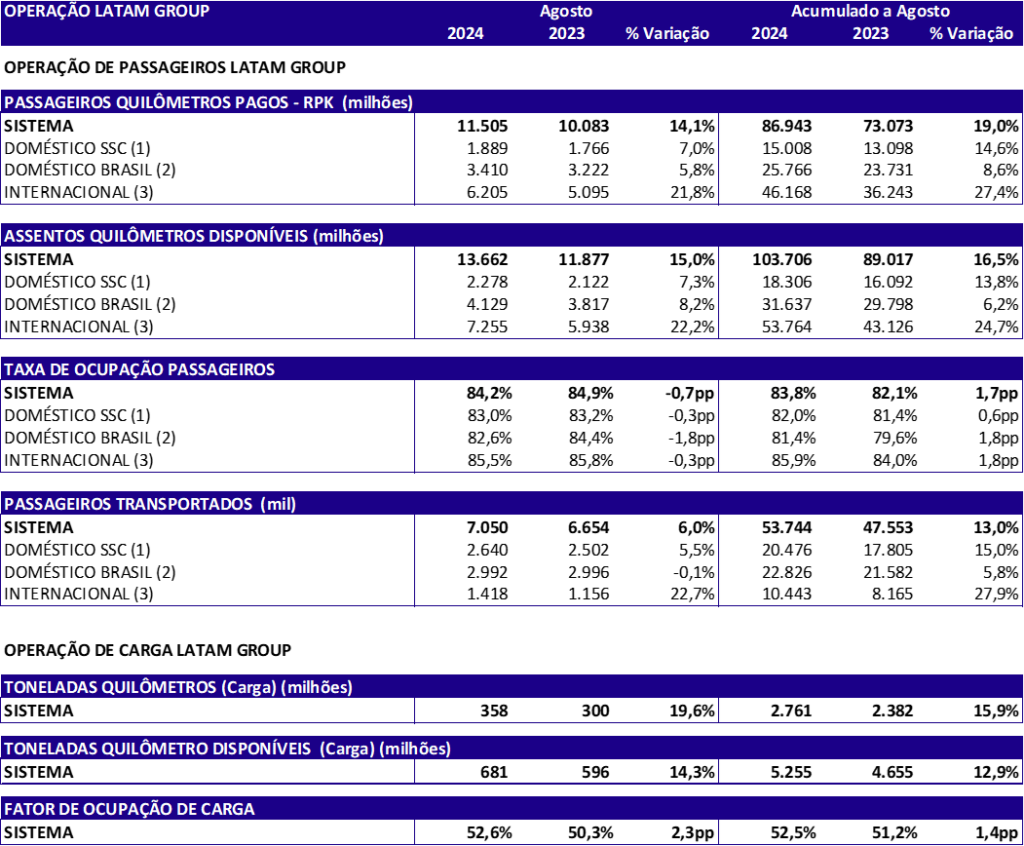
Task: Select the 6,2% variation value
Action: 1000,304
